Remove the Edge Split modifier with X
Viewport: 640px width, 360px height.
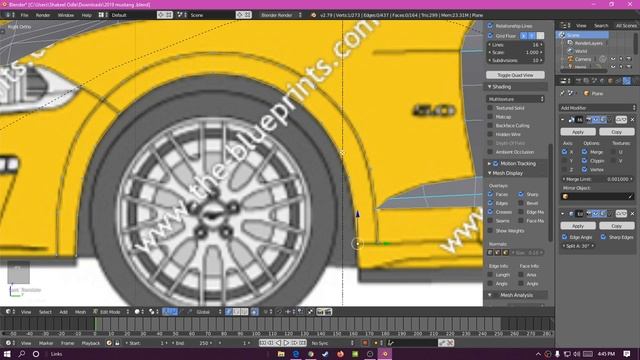tap(632, 213)
